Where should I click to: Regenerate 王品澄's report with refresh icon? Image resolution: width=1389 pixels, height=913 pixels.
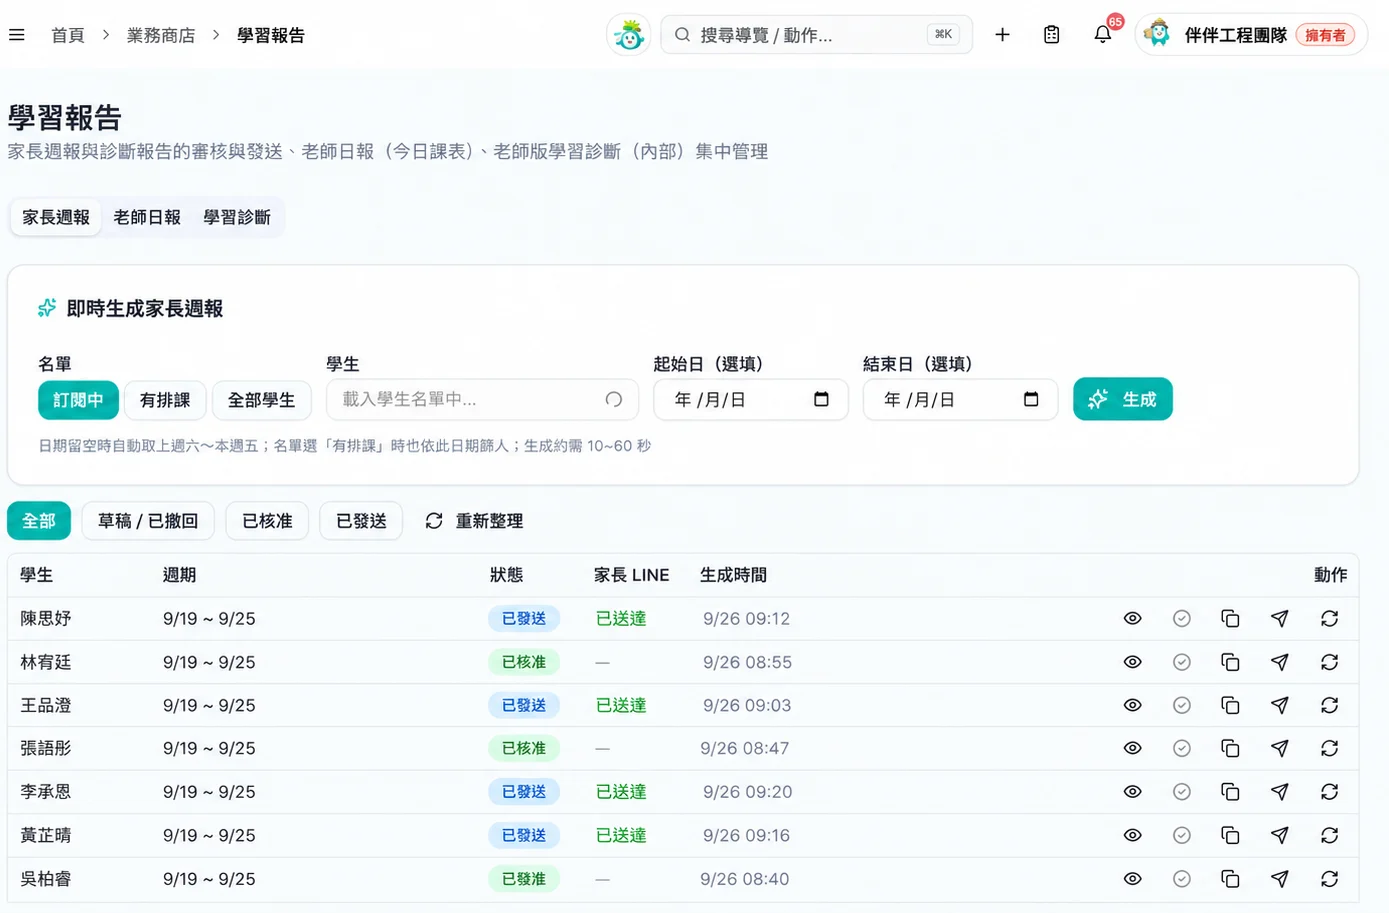pyautogui.click(x=1329, y=706)
